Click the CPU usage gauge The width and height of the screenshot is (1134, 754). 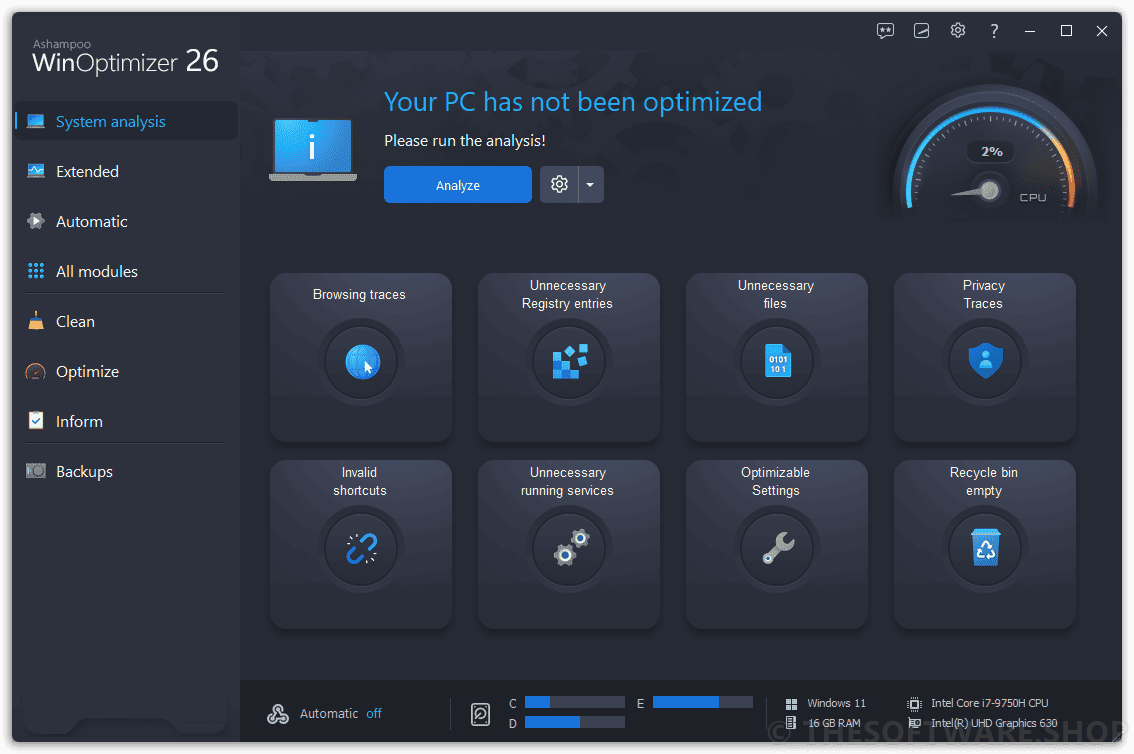click(994, 150)
